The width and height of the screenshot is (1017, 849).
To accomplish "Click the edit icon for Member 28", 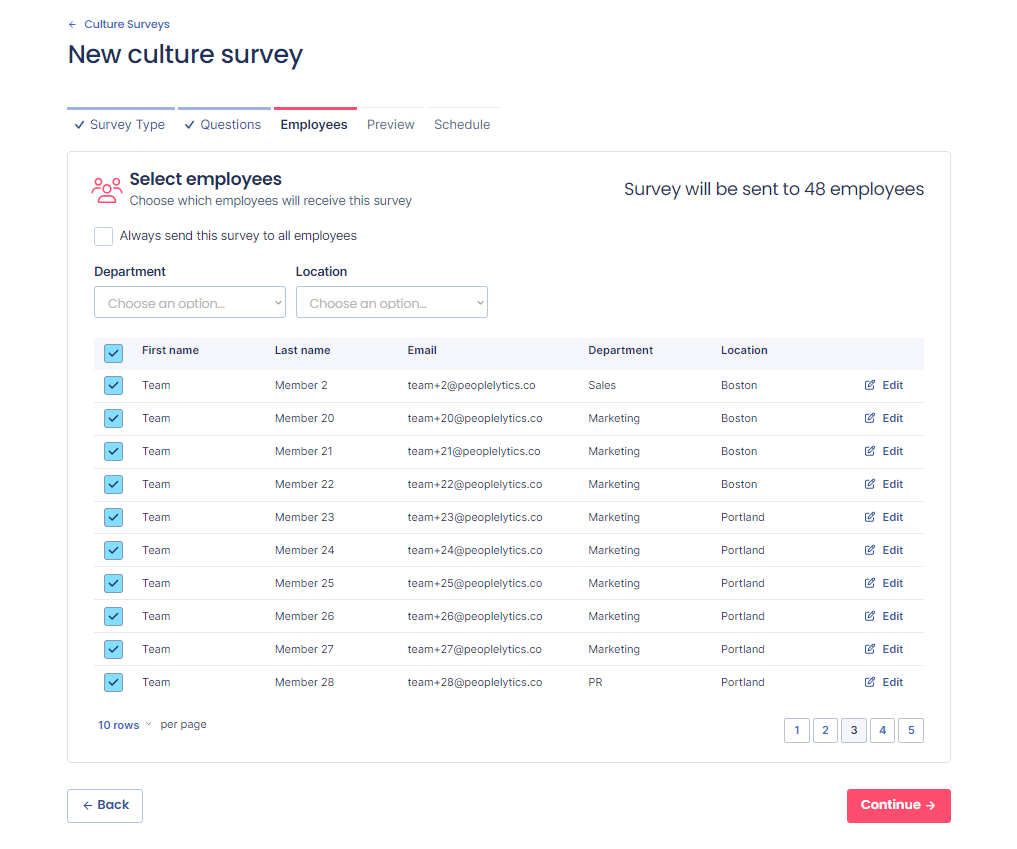I will point(870,682).
